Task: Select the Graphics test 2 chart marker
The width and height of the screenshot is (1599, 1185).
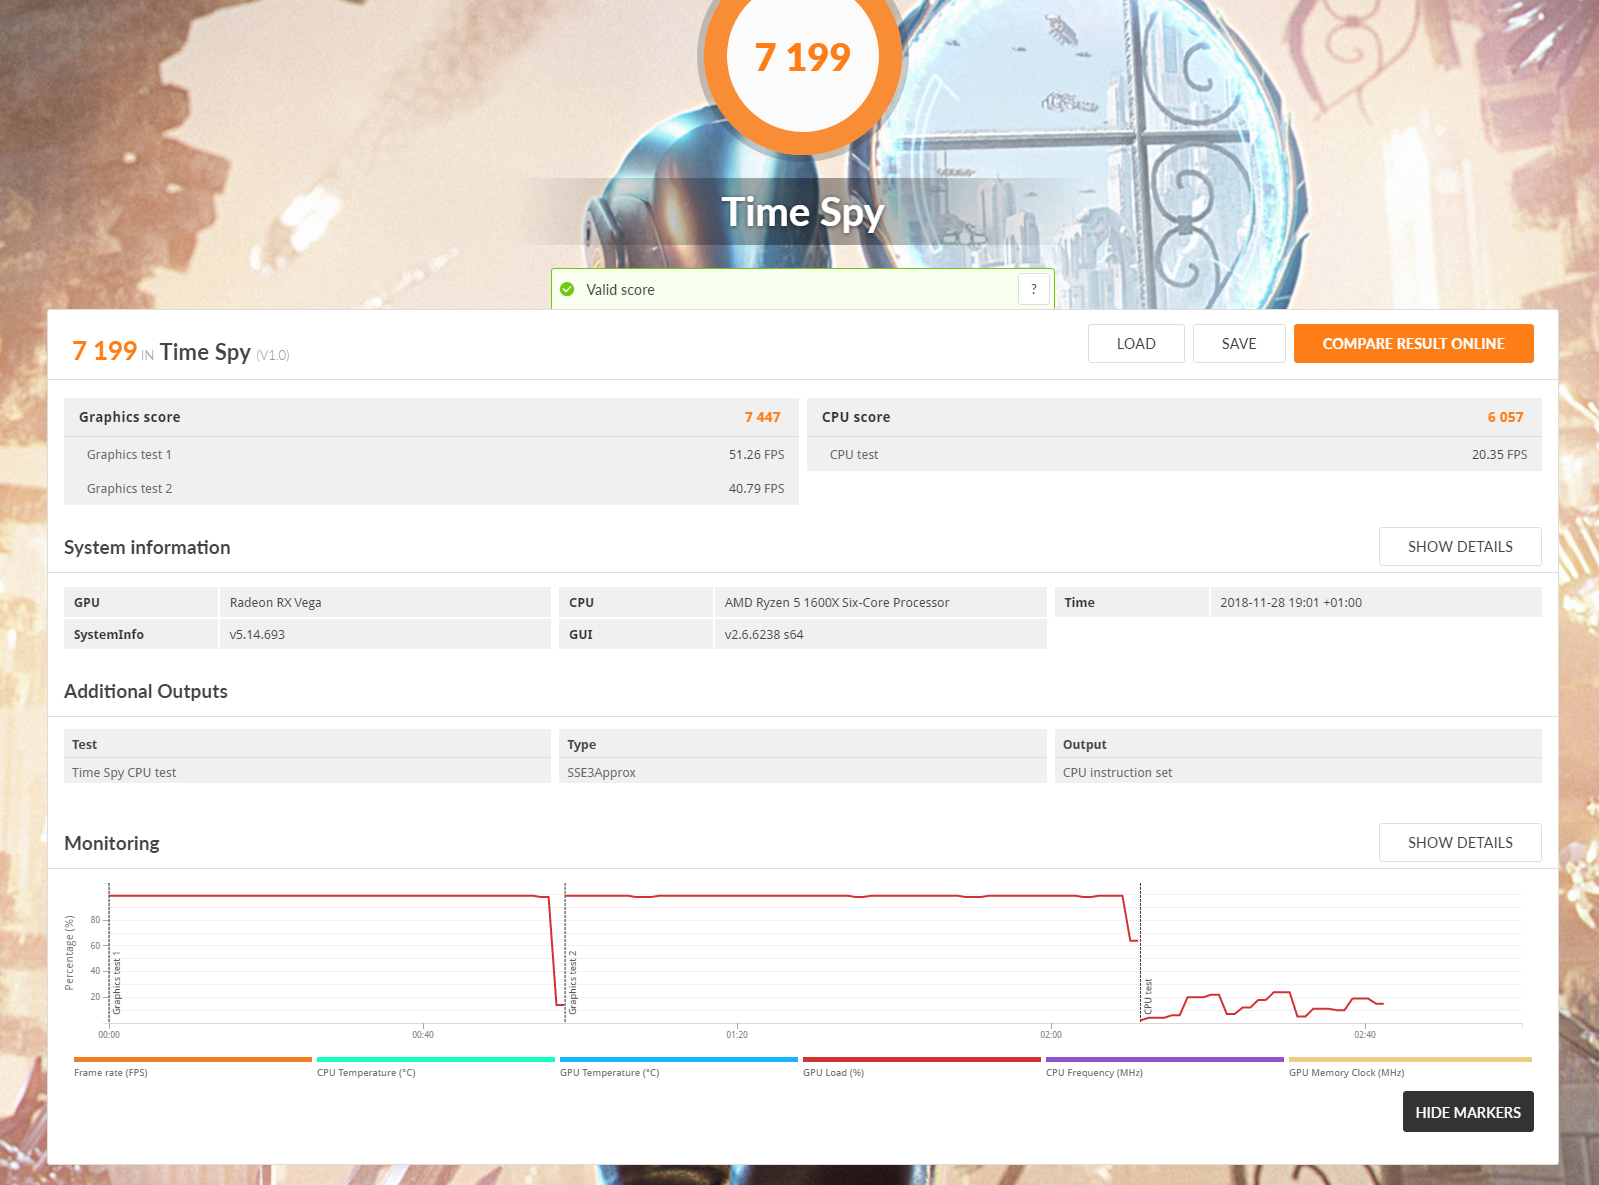Action: point(572,983)
